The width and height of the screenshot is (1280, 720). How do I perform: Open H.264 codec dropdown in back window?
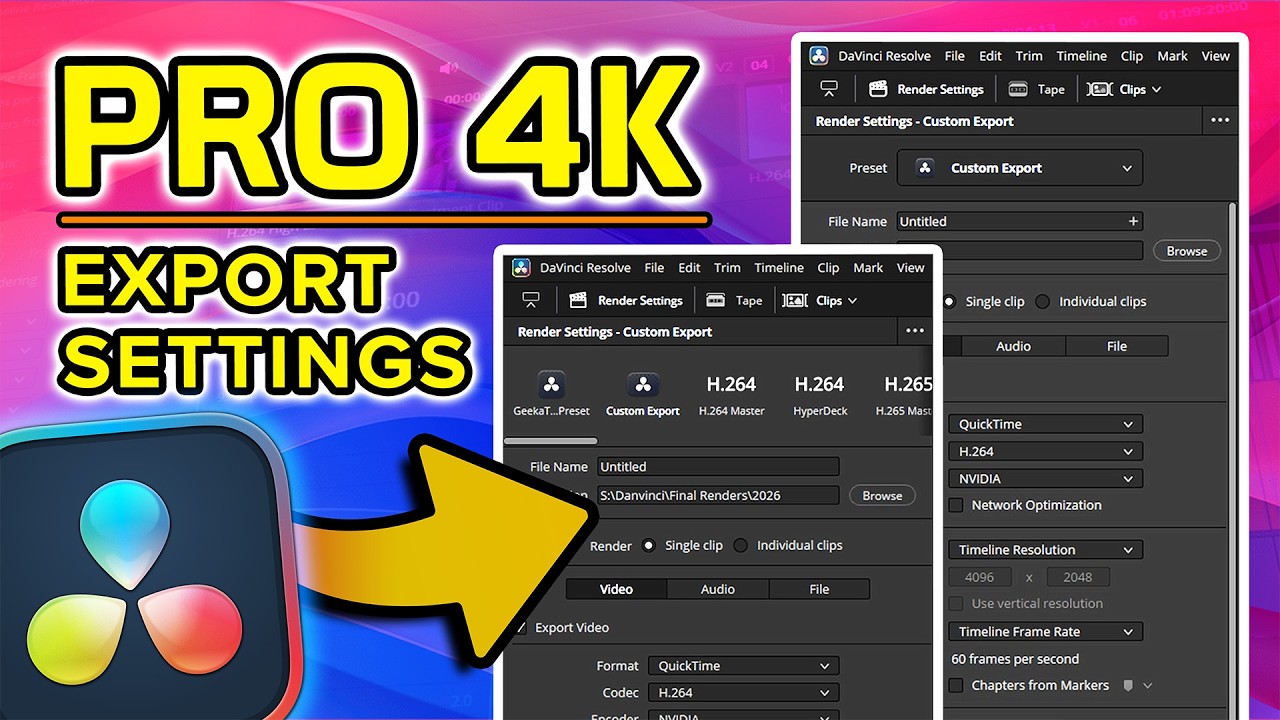pos(1045,451)
